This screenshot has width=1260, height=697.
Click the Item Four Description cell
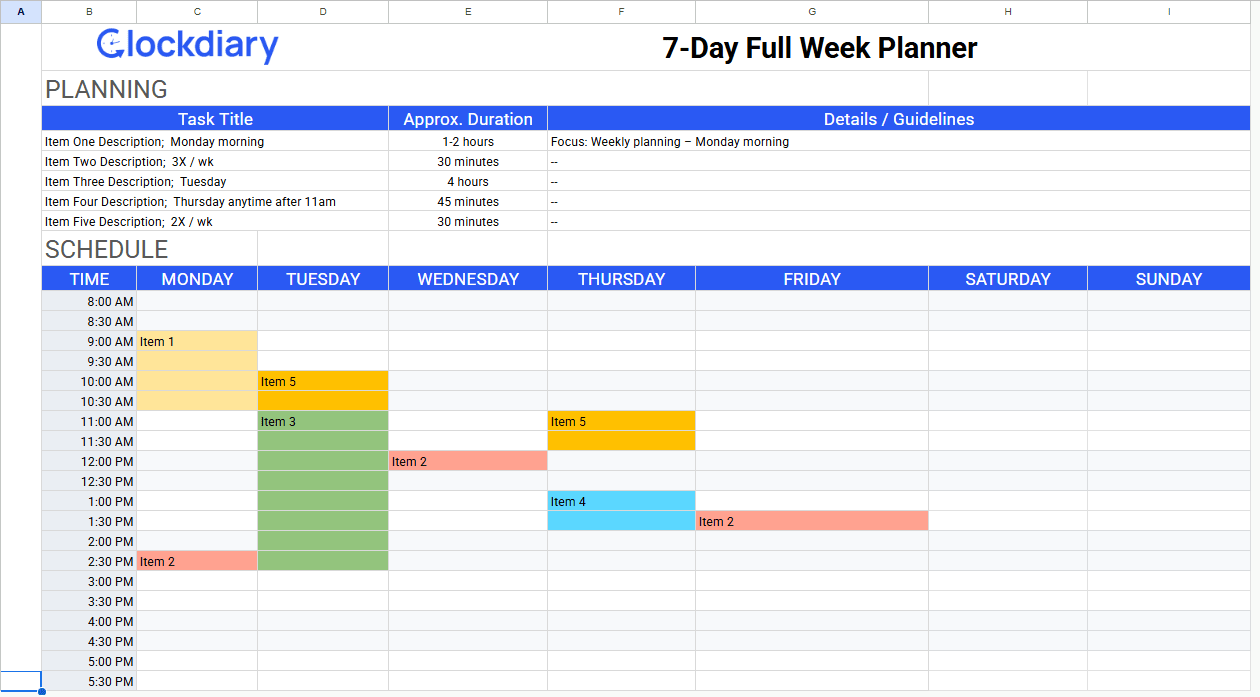(x=215, y=202)
